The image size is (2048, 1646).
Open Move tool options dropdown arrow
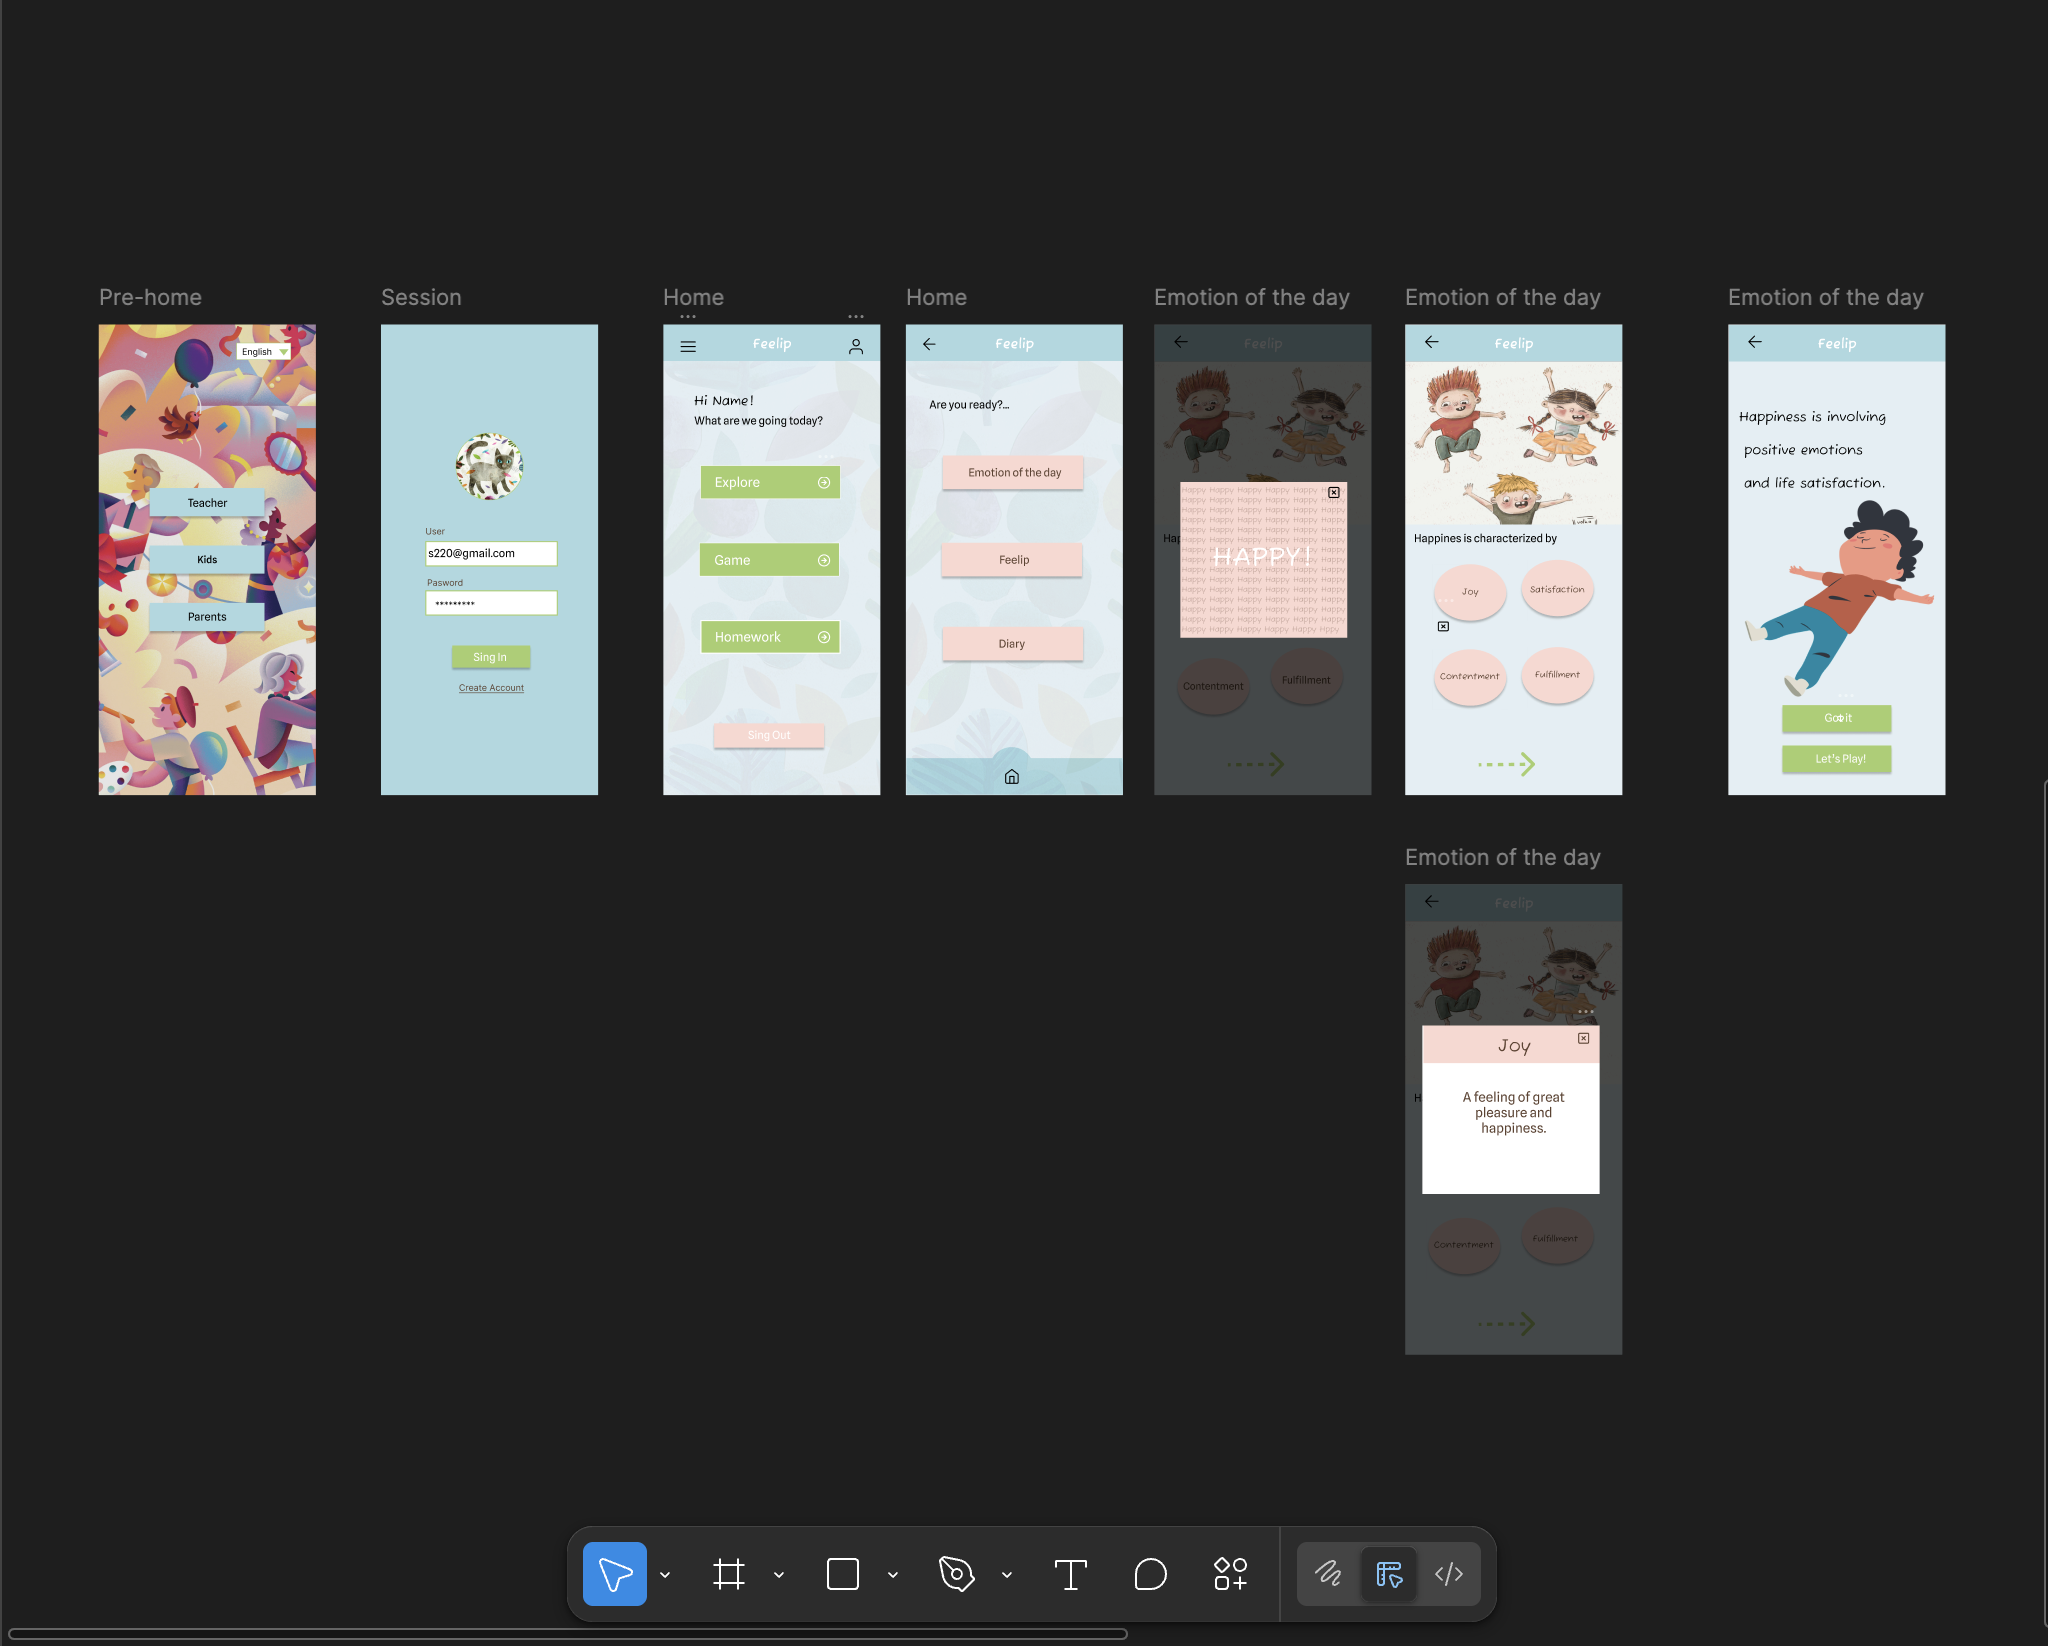tap(665, 1575)
